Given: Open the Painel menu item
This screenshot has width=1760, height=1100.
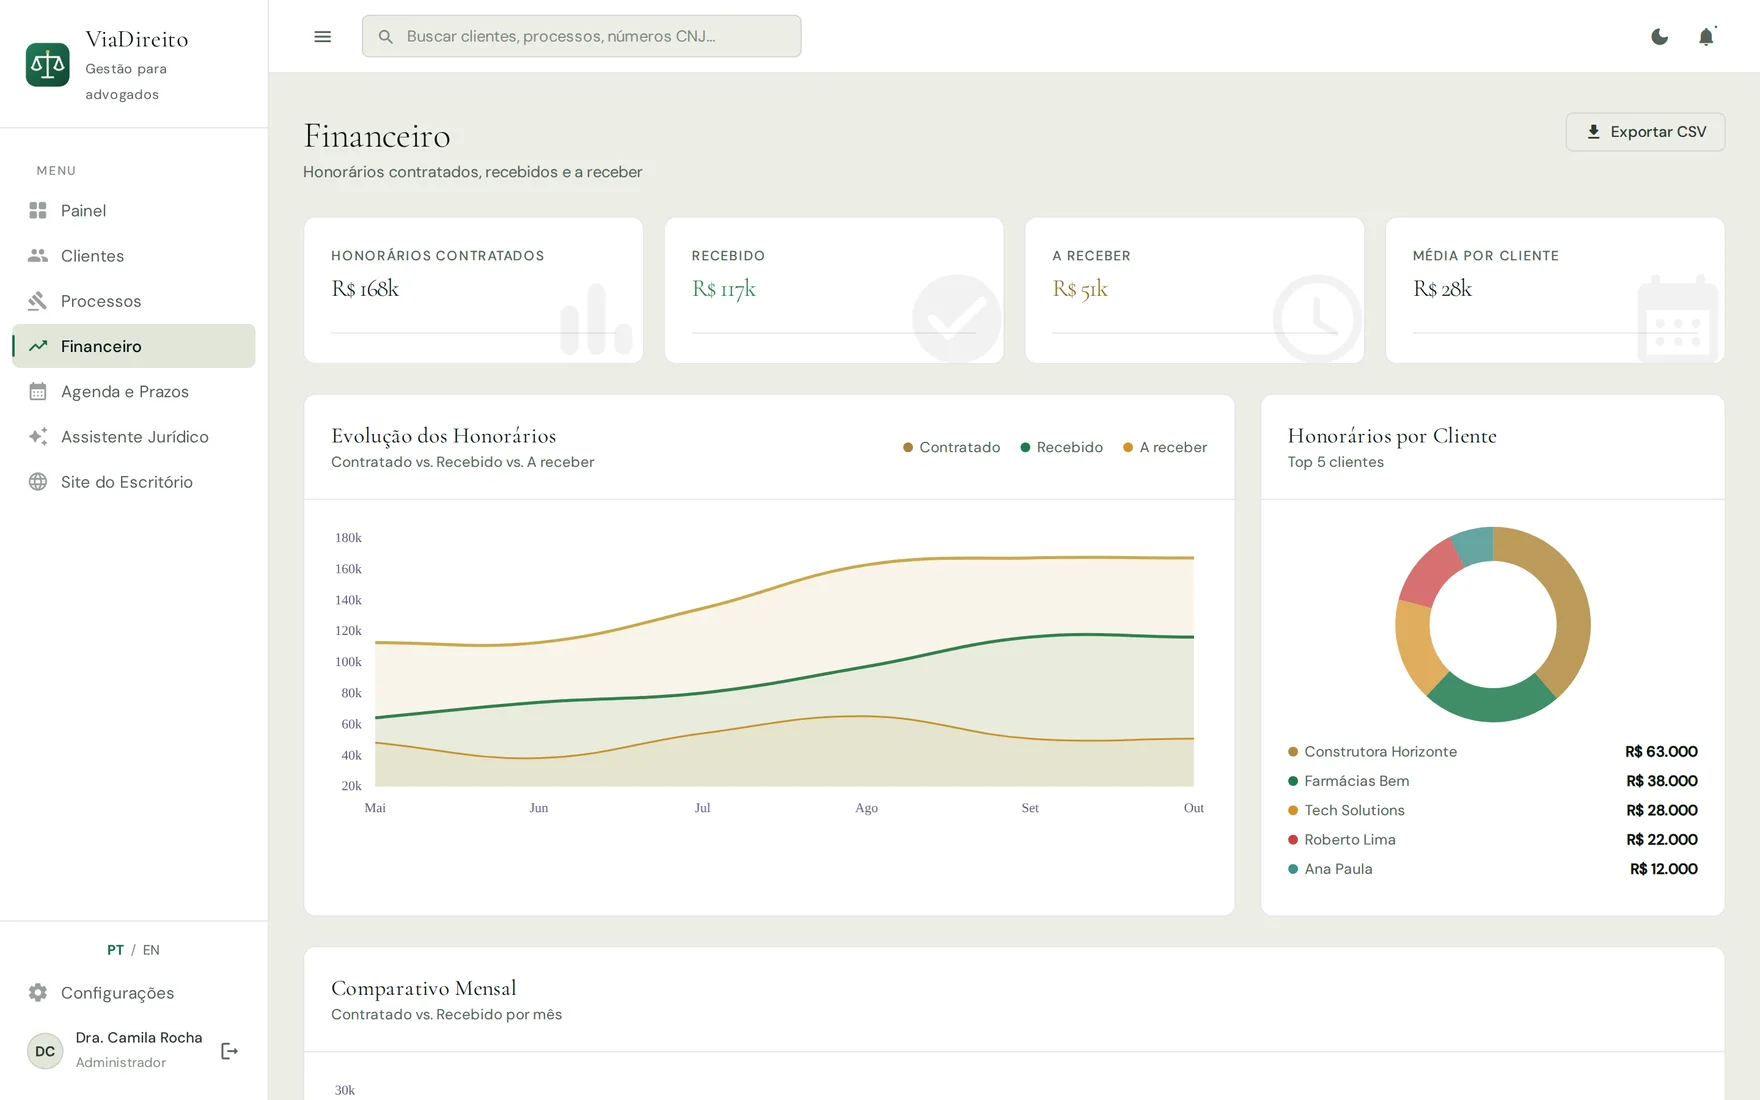Looking at the screenshot, I should 134,211.
